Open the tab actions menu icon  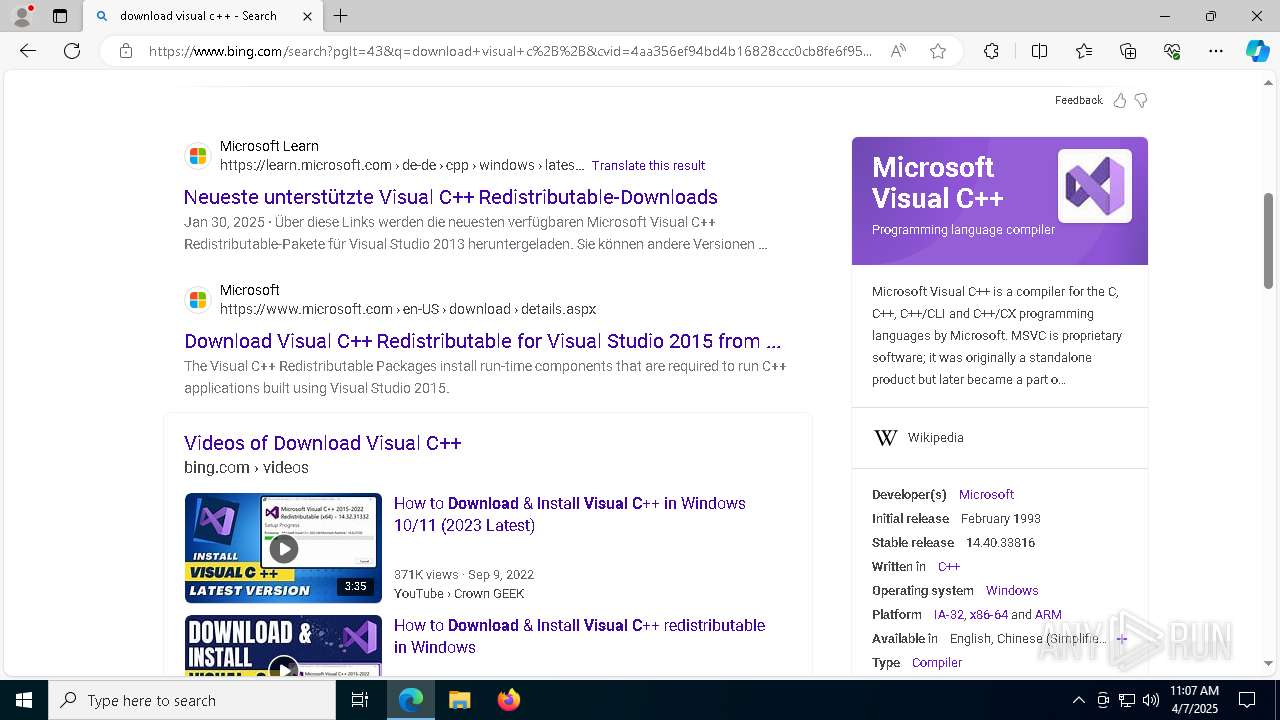[x=60, y=16]
